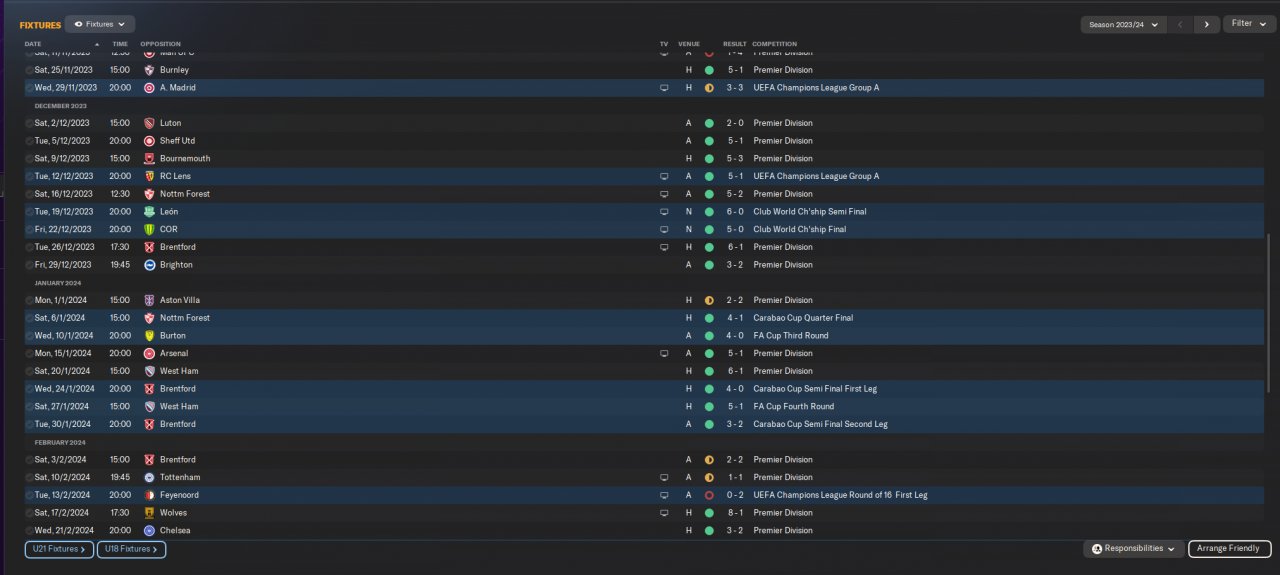Go to U21 Fixtures

tap(59, 549)
